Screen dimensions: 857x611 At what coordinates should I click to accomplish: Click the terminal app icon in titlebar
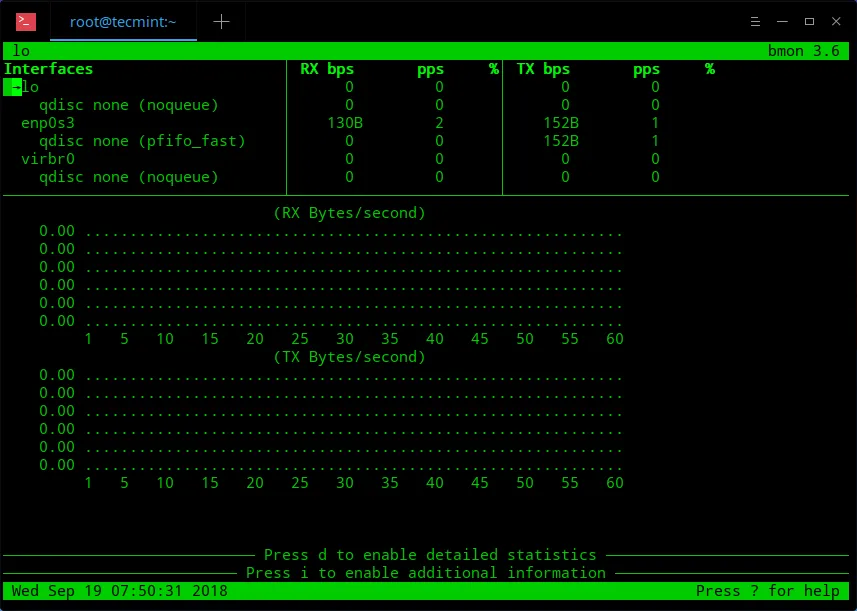pos(27,21)
